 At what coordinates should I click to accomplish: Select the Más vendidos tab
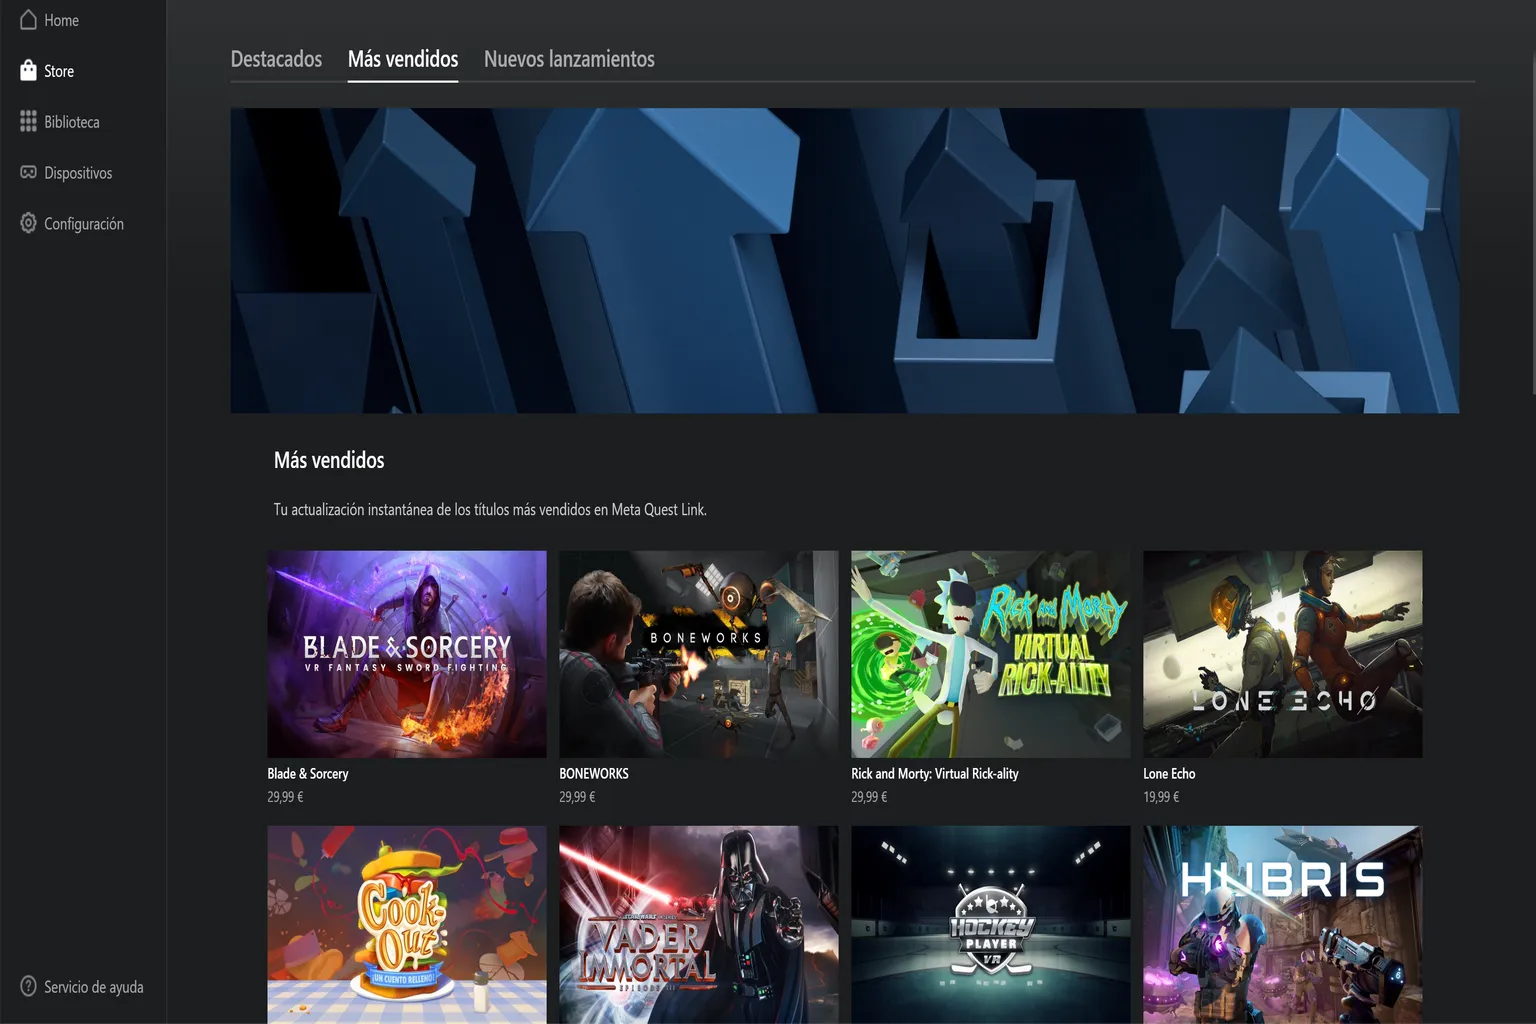(403, 59)
